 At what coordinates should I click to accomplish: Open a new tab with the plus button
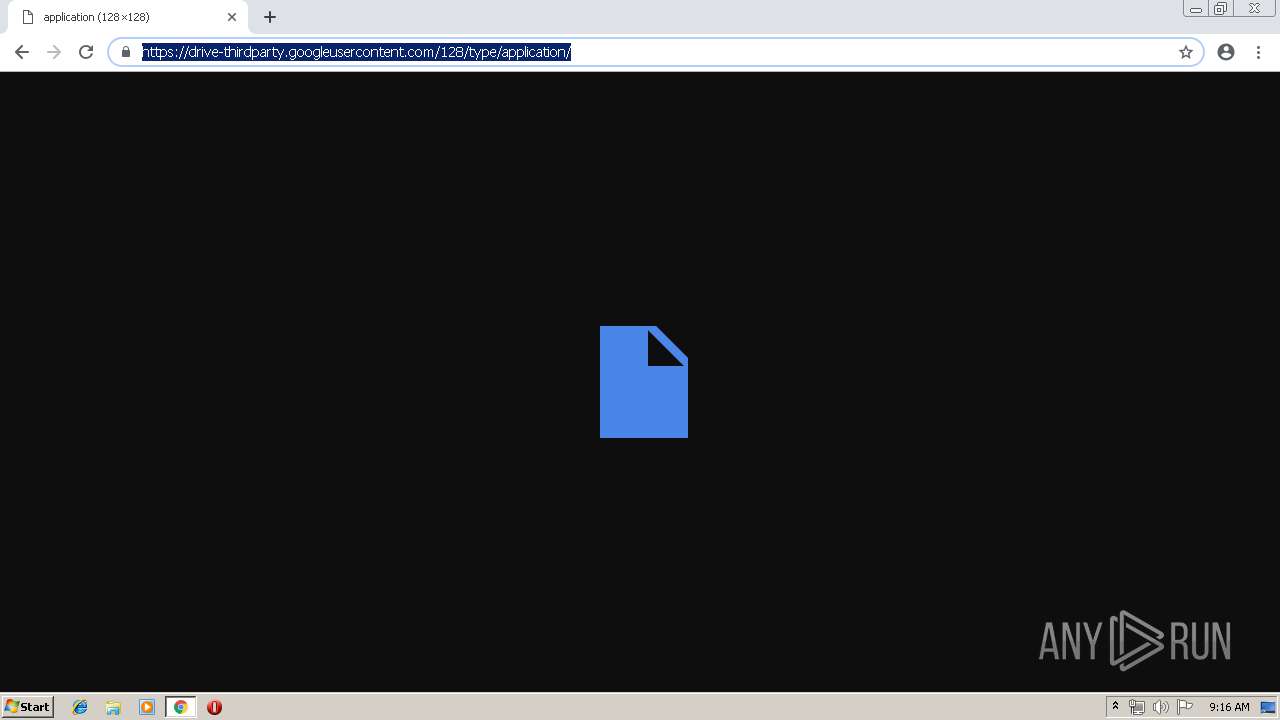(x=270, y=17)
